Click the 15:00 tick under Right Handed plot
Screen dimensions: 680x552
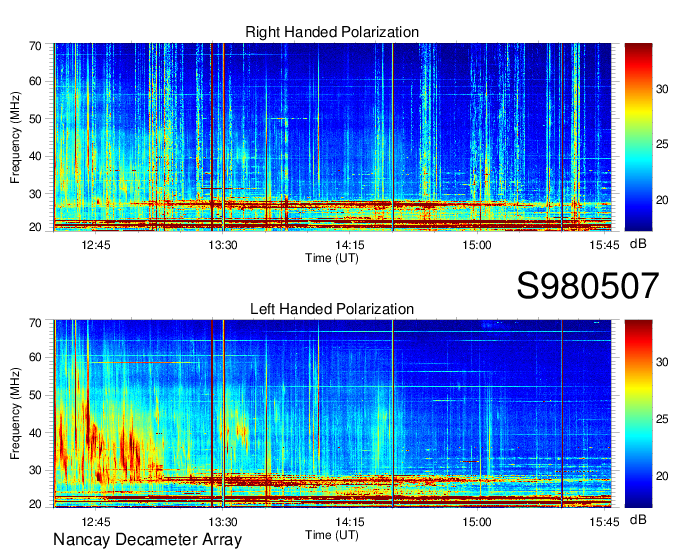[x=477, y=245]
